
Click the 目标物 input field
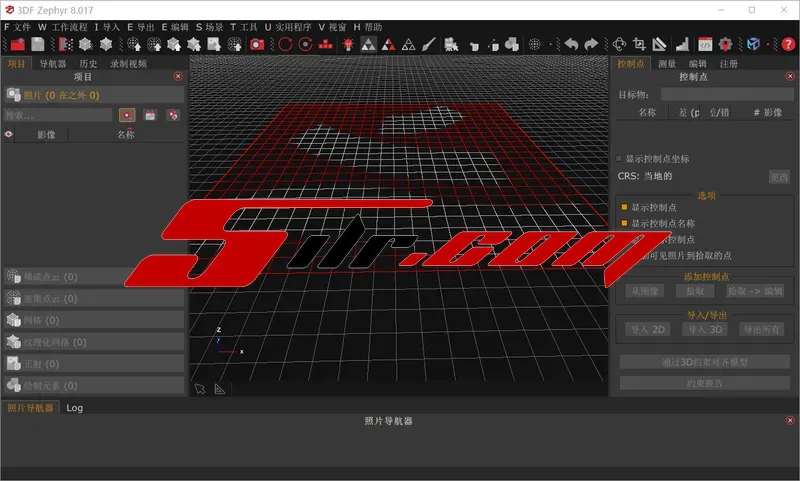[x=727, y=94]
